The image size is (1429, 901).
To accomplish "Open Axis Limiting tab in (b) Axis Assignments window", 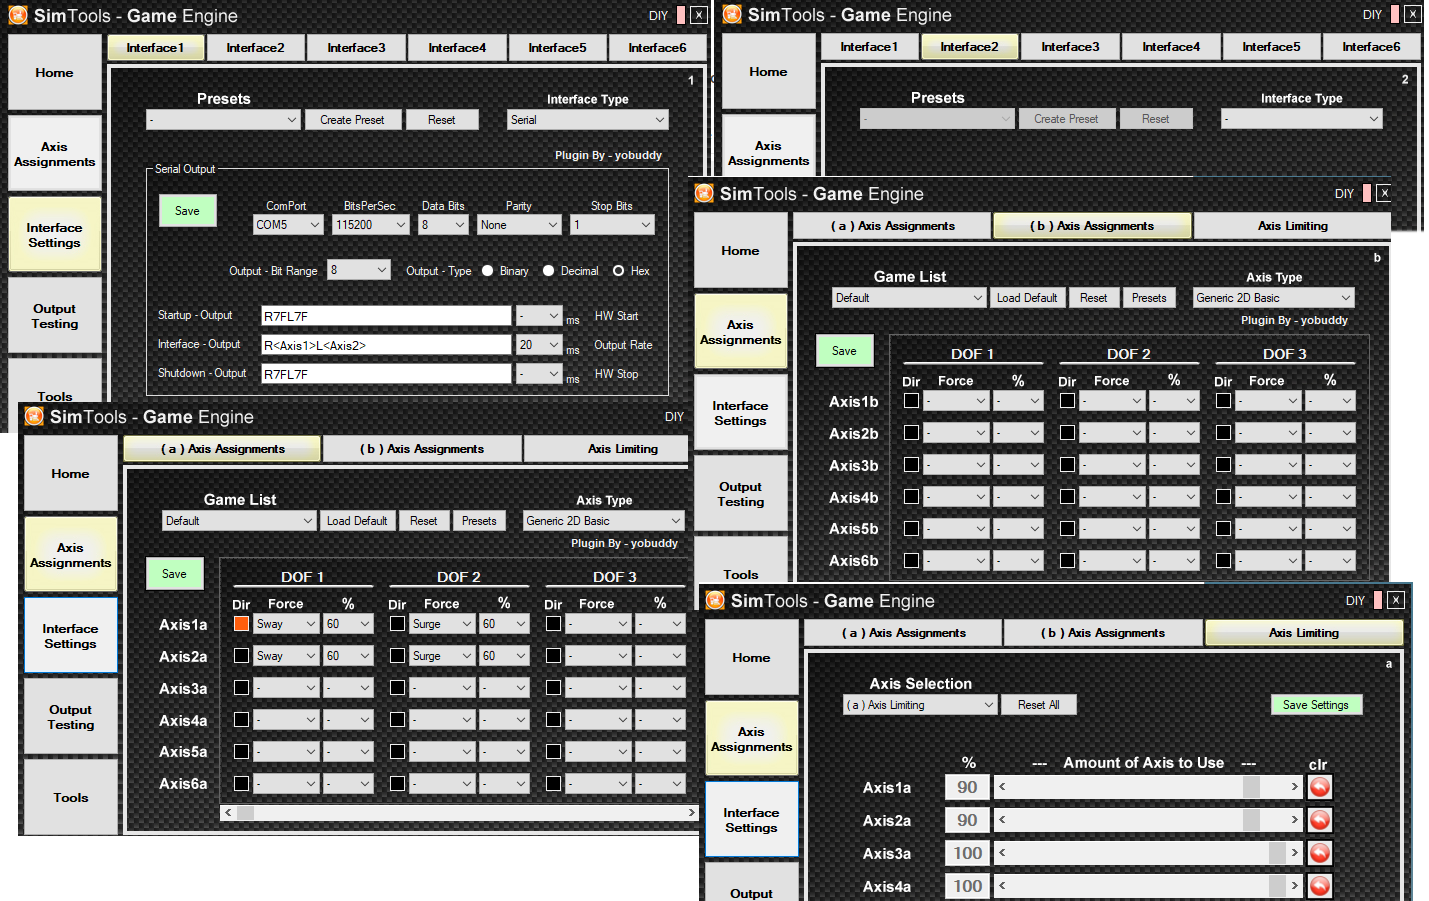I will 1292,226.
